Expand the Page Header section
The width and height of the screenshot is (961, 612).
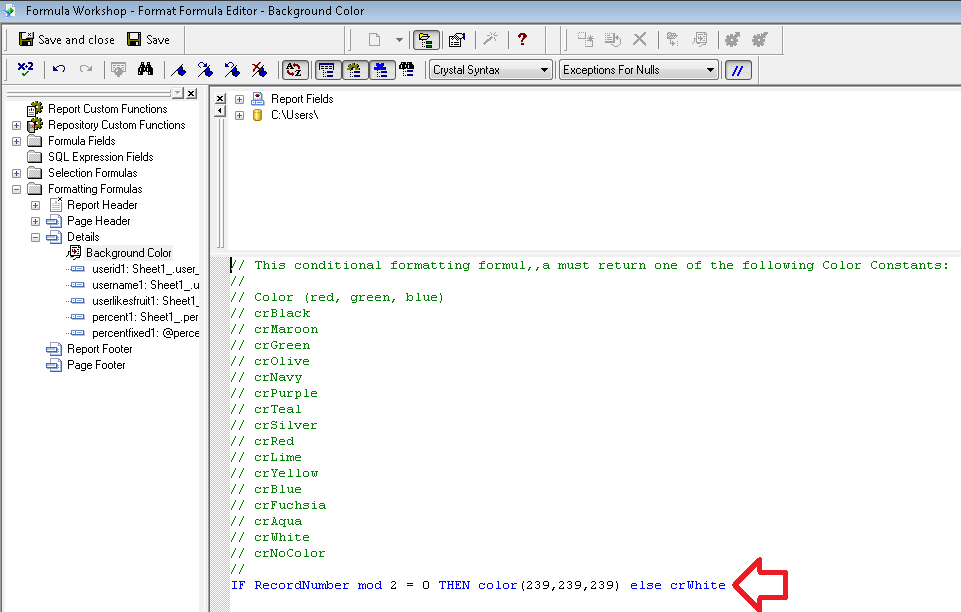[36, 221]
